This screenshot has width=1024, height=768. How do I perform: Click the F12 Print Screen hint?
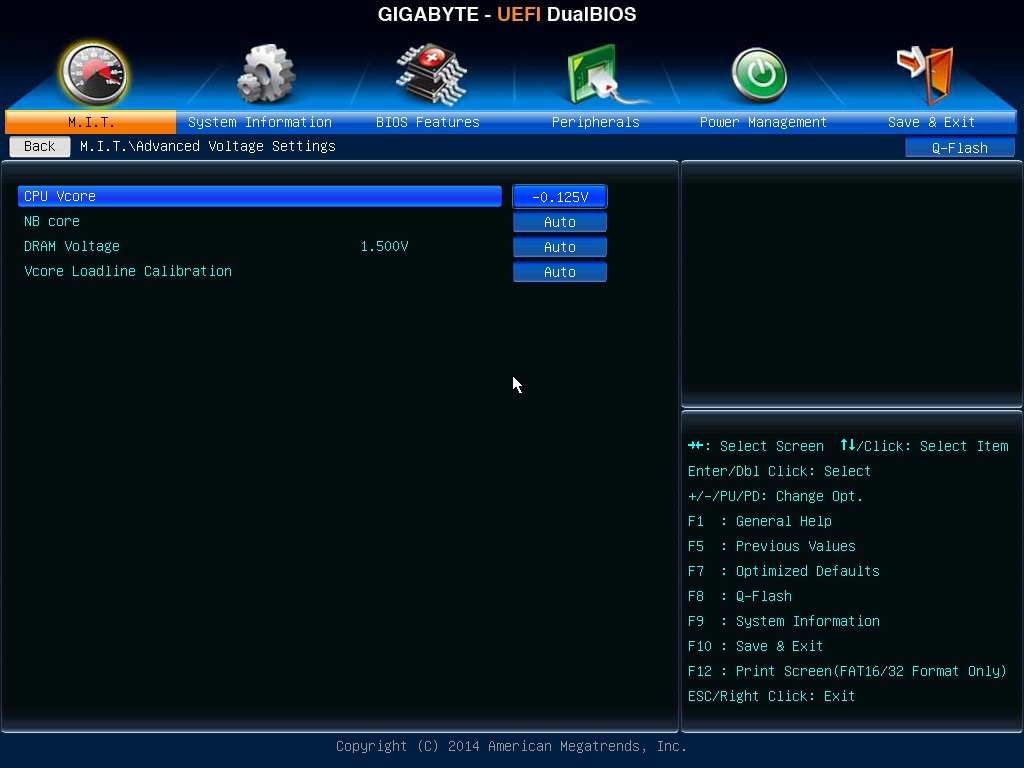pyautogui.click(x=847, y=671)
